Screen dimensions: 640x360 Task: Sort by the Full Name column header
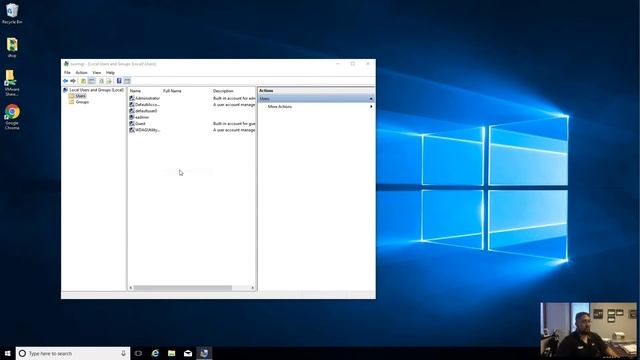click(x=172, y=91)
